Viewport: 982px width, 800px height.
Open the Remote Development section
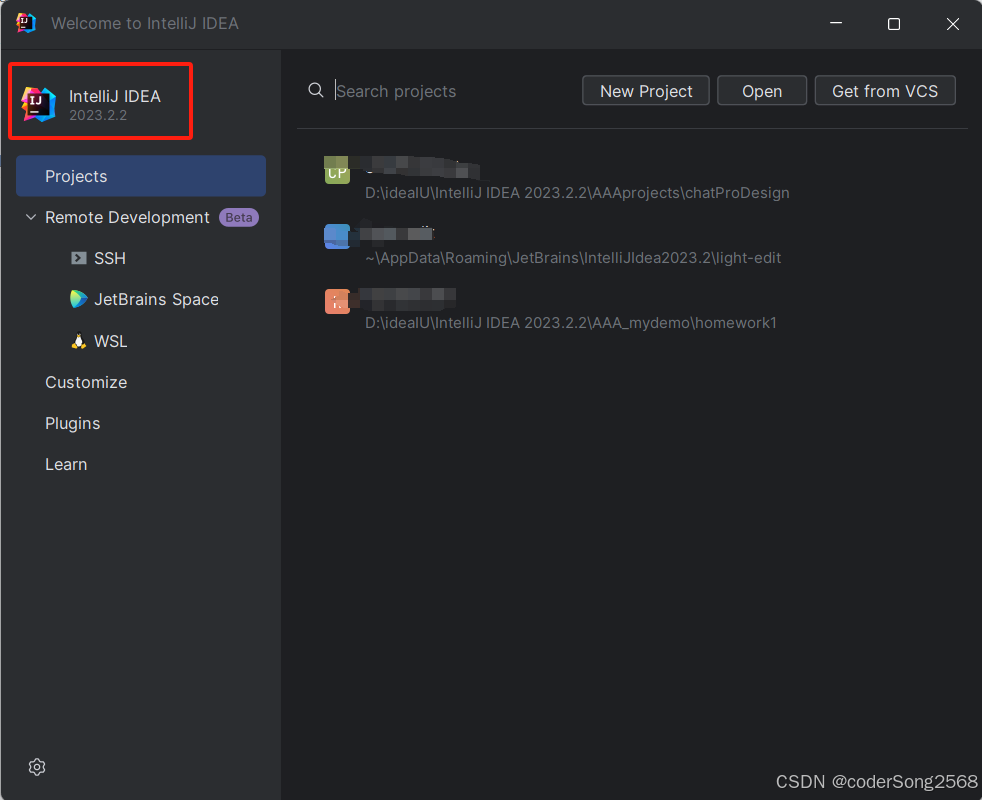(127, 217)
